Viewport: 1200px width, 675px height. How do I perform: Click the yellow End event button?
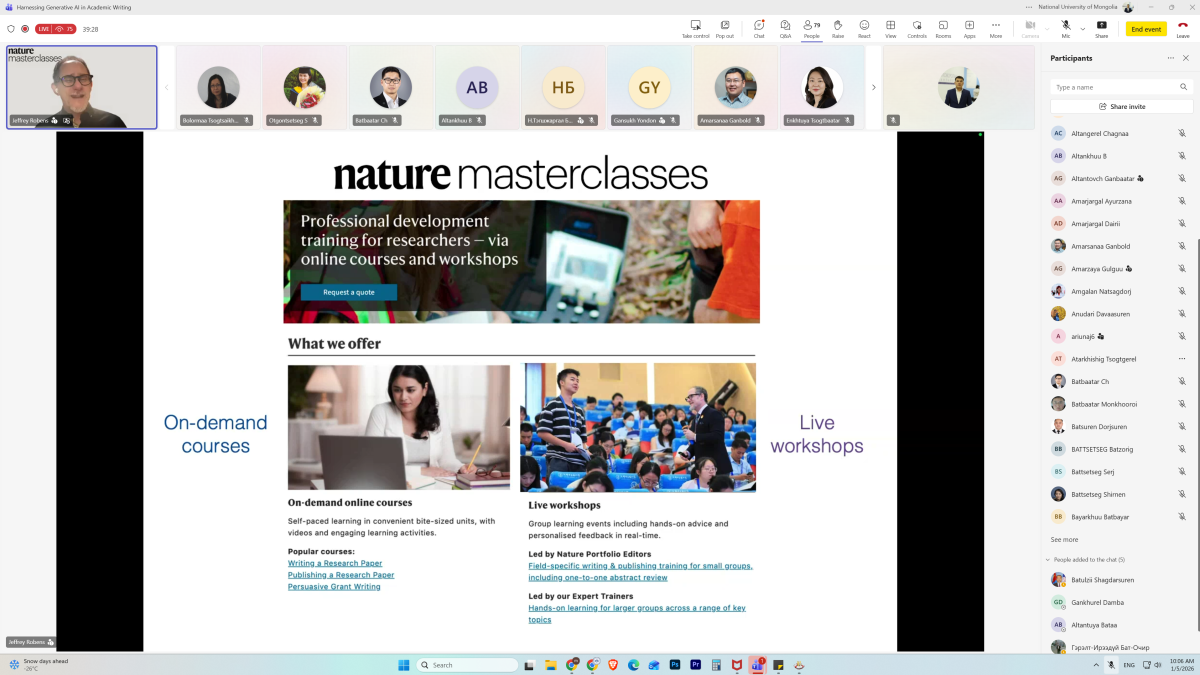[x=1146, y=29]
